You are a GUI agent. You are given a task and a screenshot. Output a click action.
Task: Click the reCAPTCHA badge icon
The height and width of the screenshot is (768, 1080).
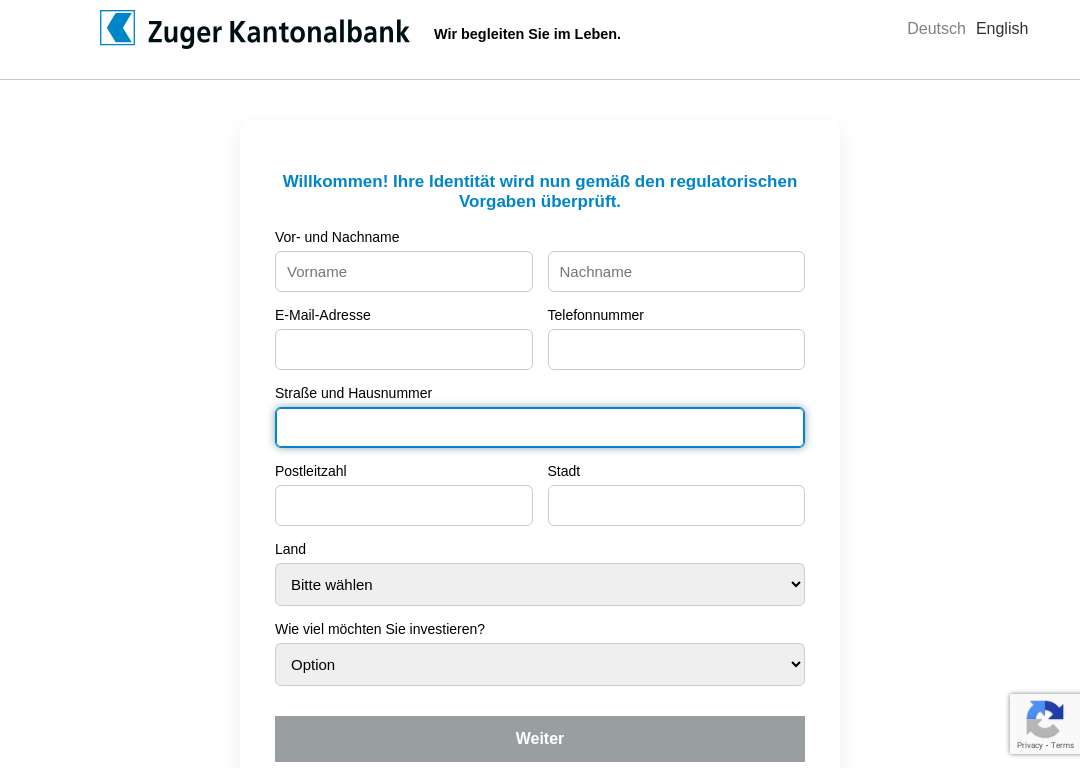pos(1045,718)
